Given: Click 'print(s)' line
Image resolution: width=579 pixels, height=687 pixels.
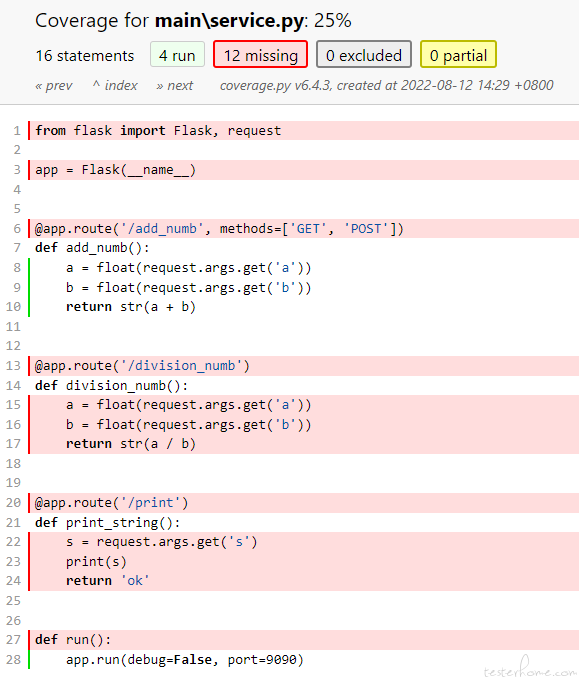Looking at the screenshot, I should pos(304,561).
